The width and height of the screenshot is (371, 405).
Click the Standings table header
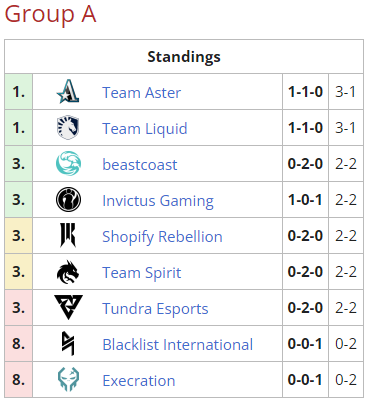[184, 57]
